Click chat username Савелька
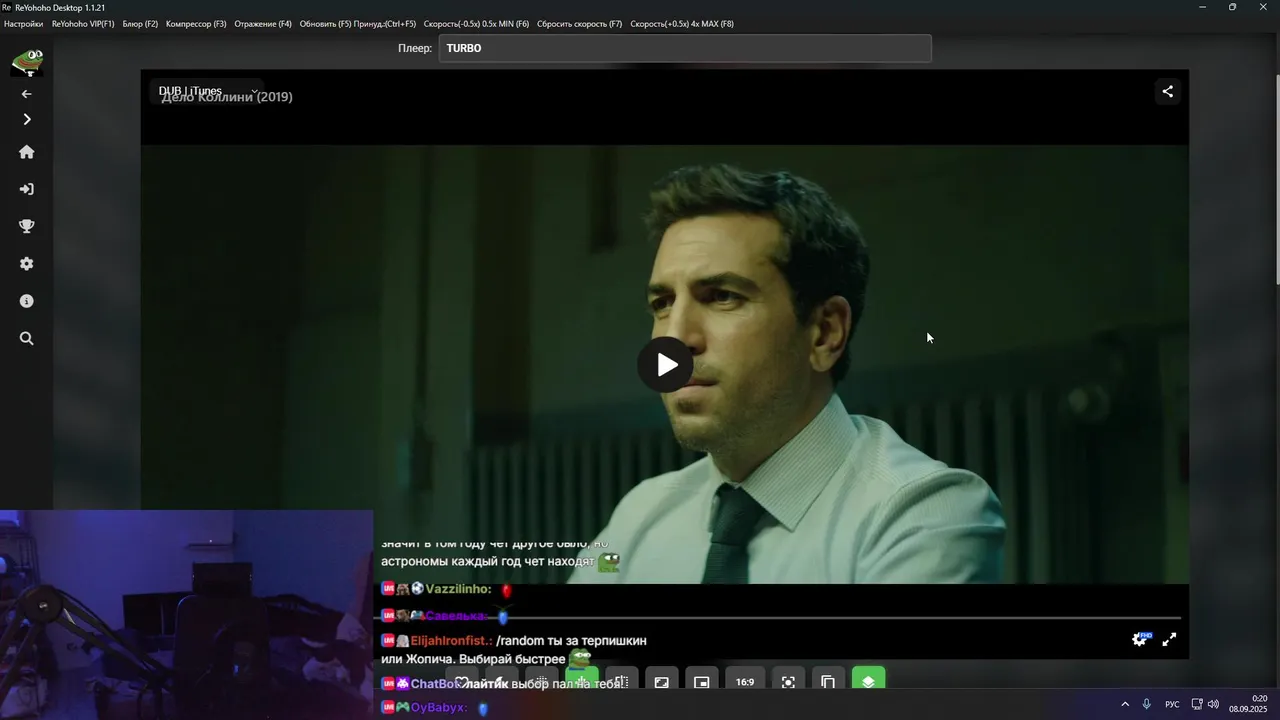 click(456, 616)
